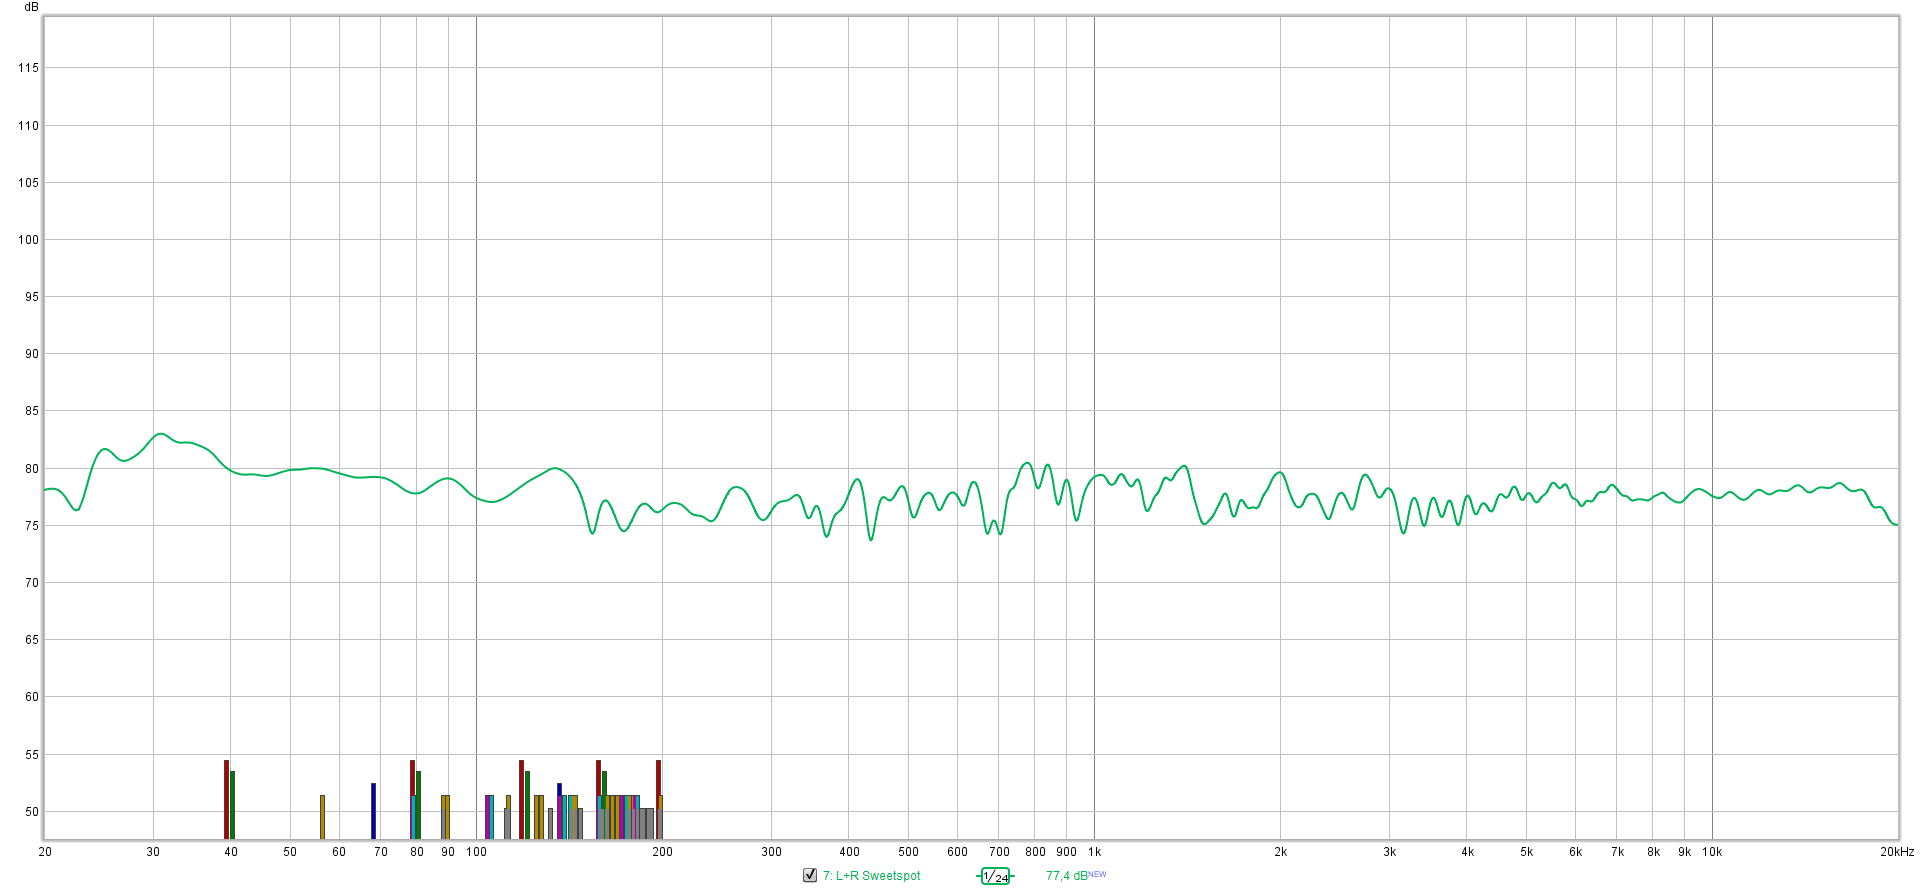Click the small NEW tag in legend

click(1098, 874)
